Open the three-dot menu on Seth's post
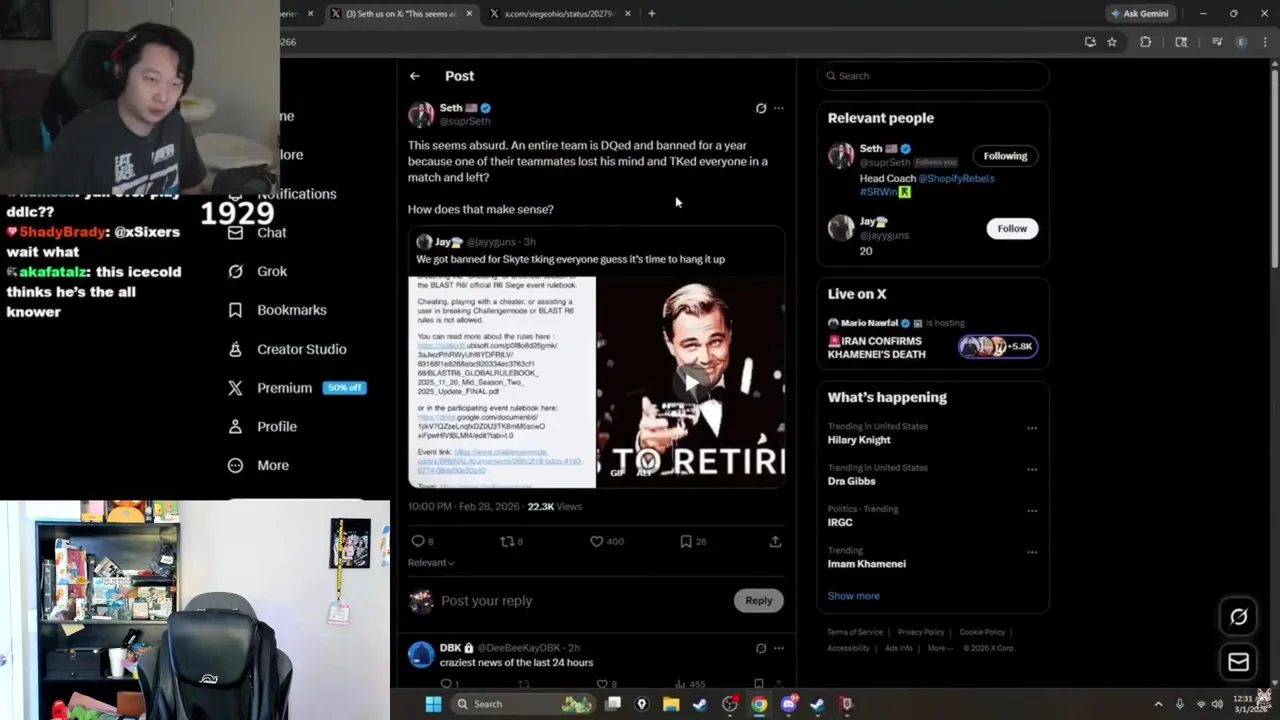The image size is (1280, 720). (x=779, y=108)
